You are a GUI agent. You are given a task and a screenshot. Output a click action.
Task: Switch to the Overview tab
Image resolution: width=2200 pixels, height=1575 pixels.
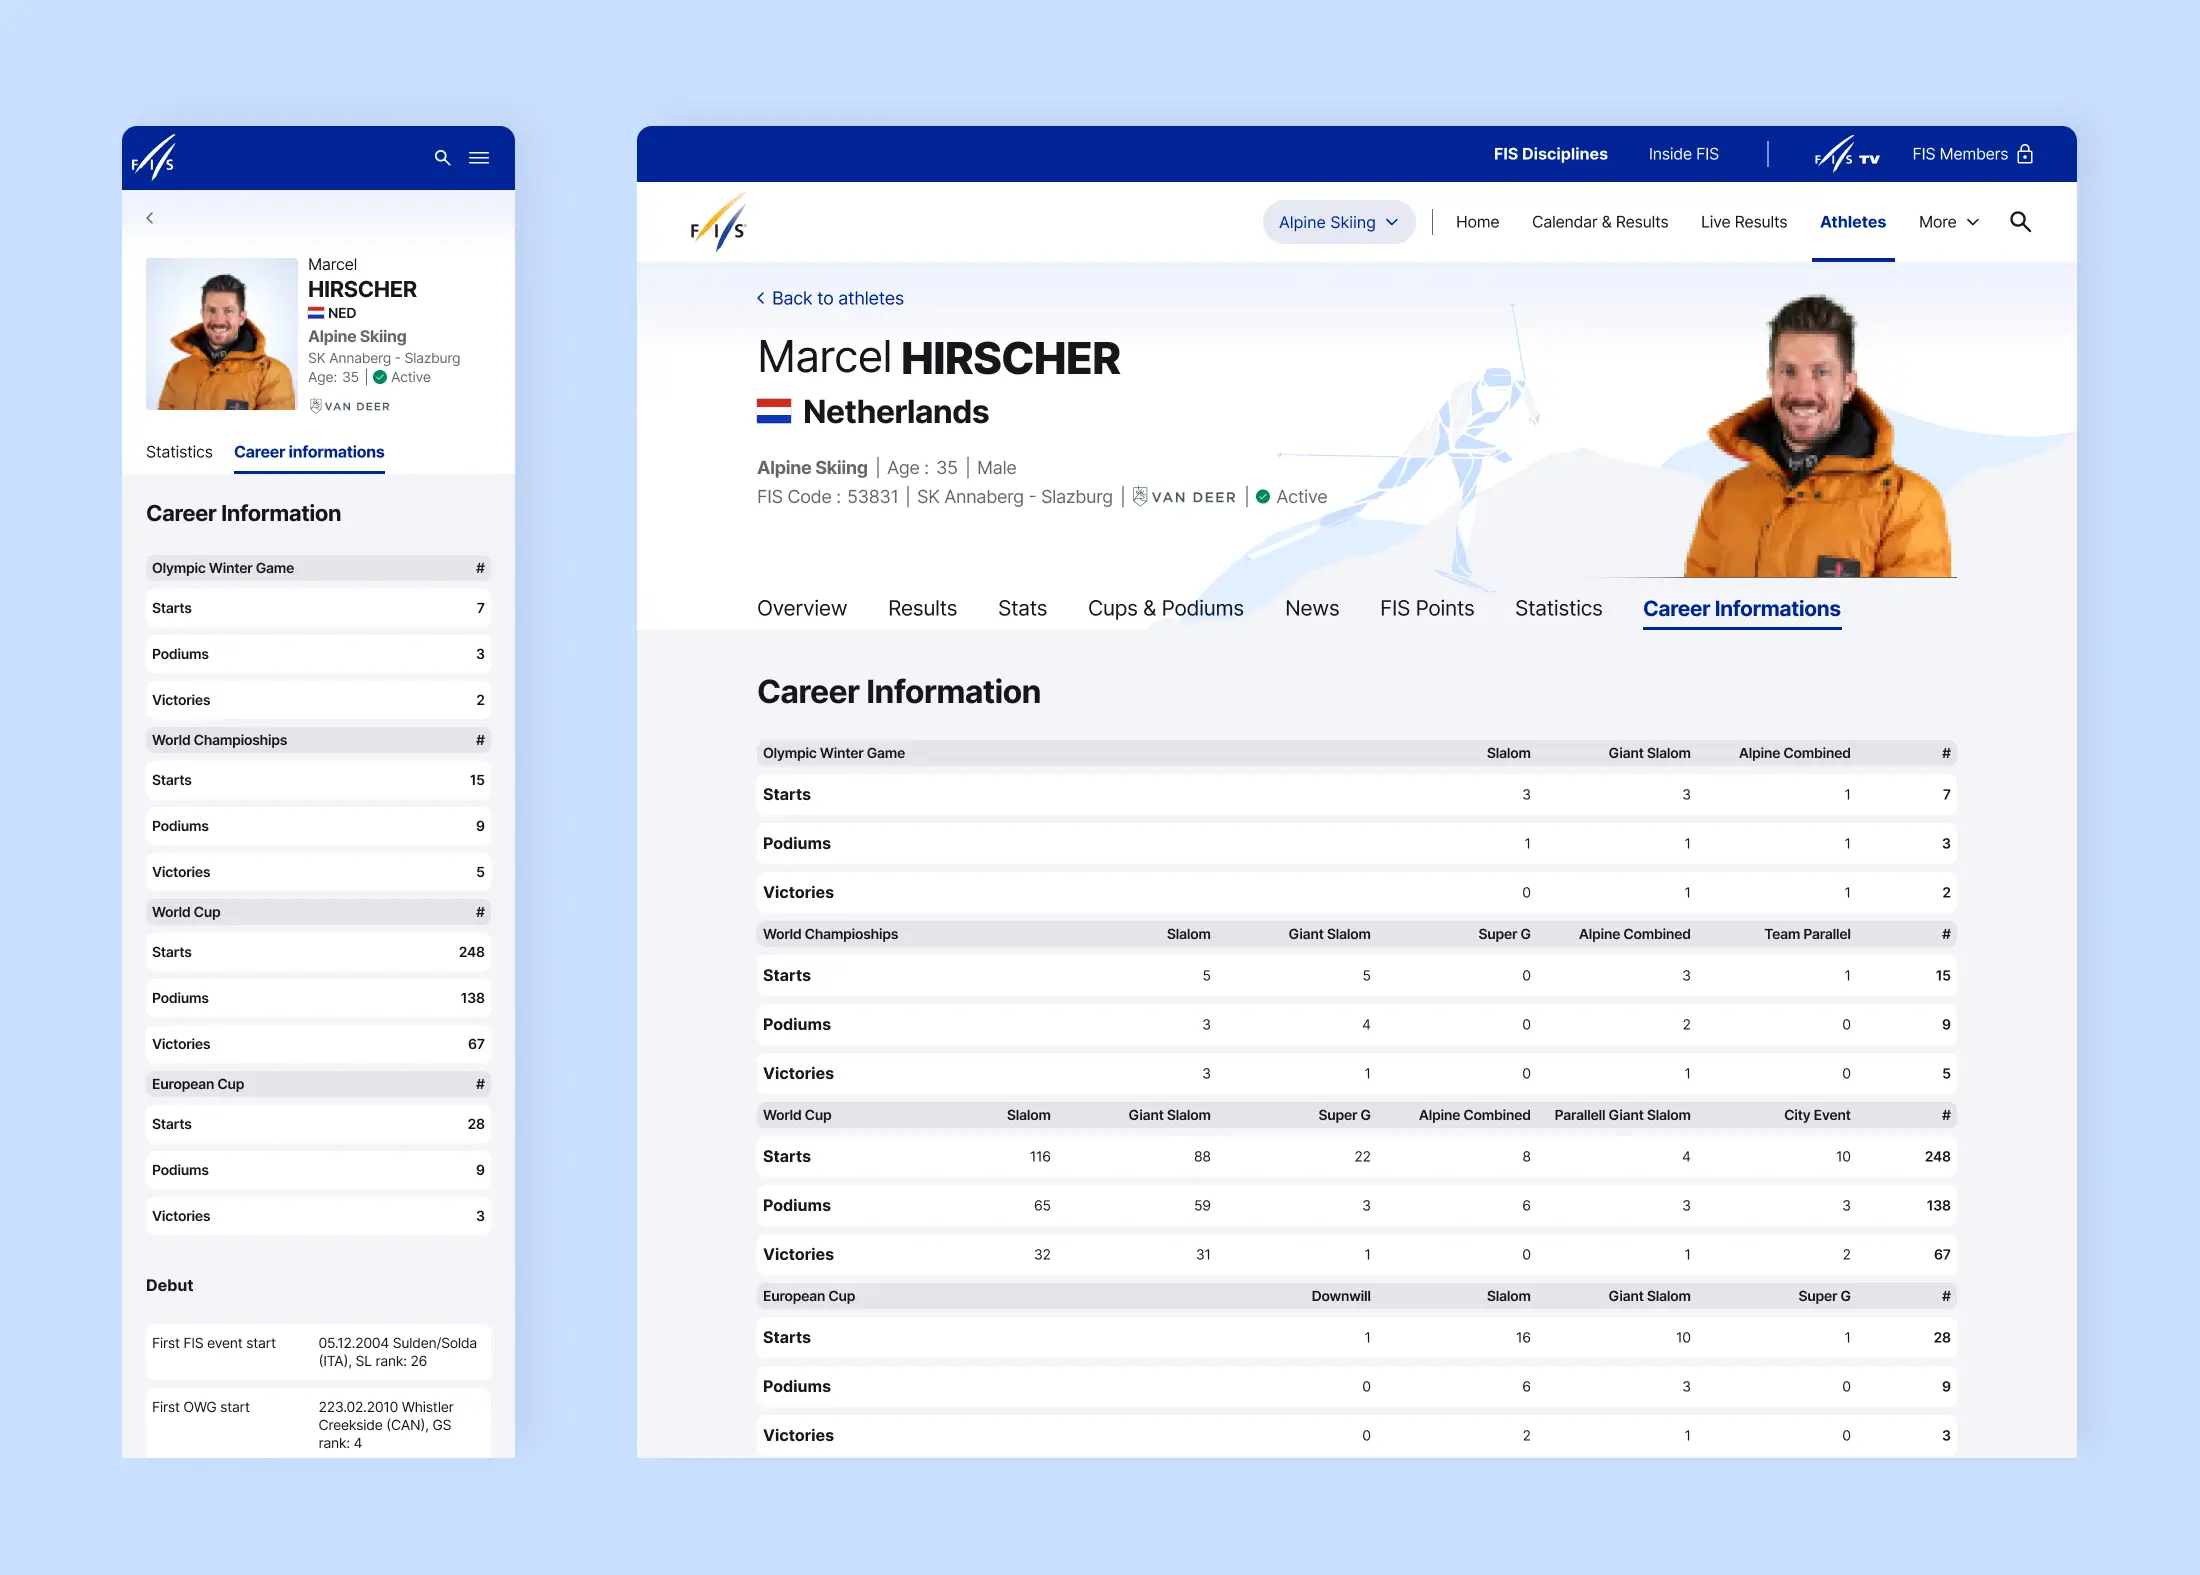pyautogui.click(x=801, y=608)
